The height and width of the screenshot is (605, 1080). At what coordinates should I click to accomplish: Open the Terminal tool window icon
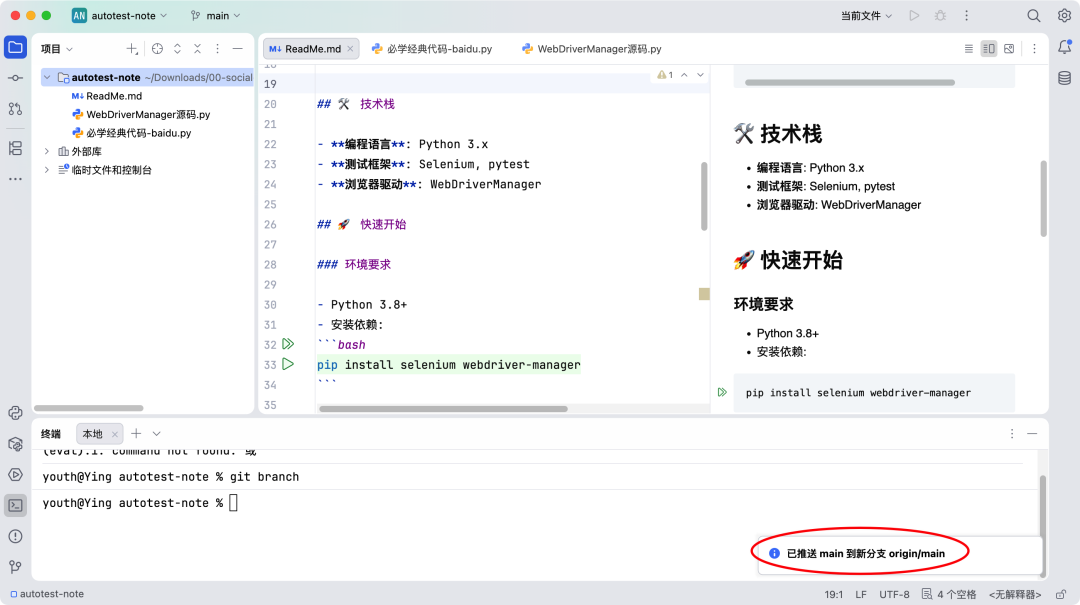(15, 506)
